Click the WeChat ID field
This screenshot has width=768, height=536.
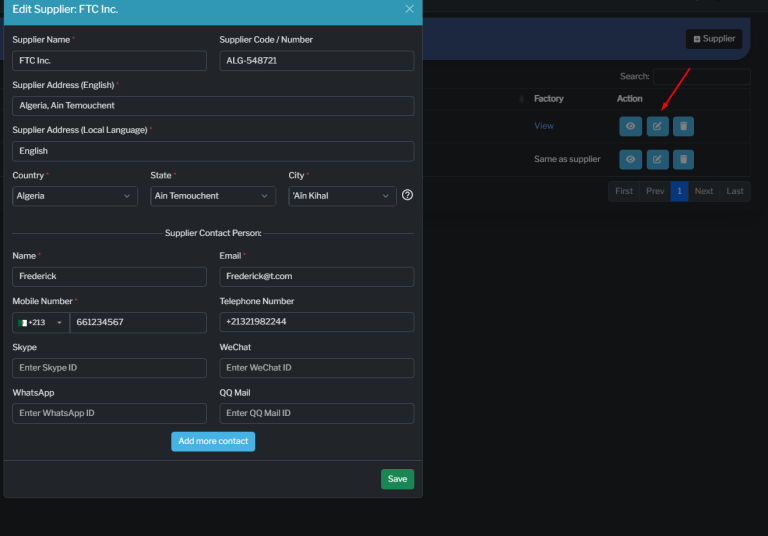click(x=317, y=368)
